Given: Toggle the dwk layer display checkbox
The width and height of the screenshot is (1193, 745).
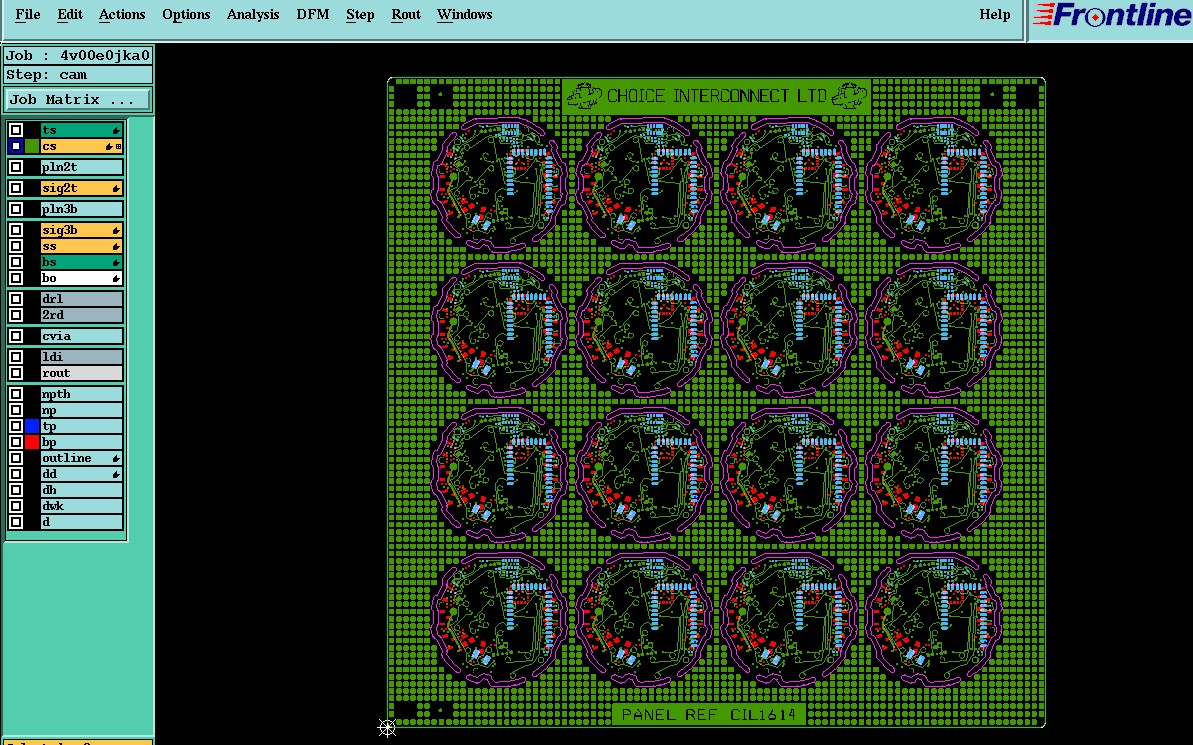Looking at the screenshot, I should (x=16, y=506).
